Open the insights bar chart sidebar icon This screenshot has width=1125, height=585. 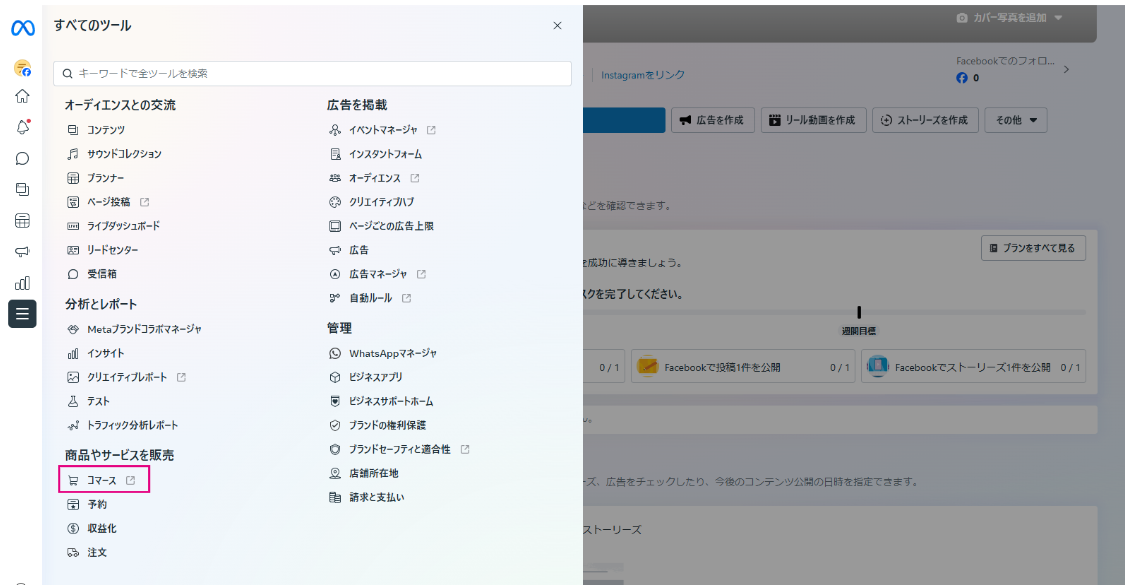click(x=22, y=283)
